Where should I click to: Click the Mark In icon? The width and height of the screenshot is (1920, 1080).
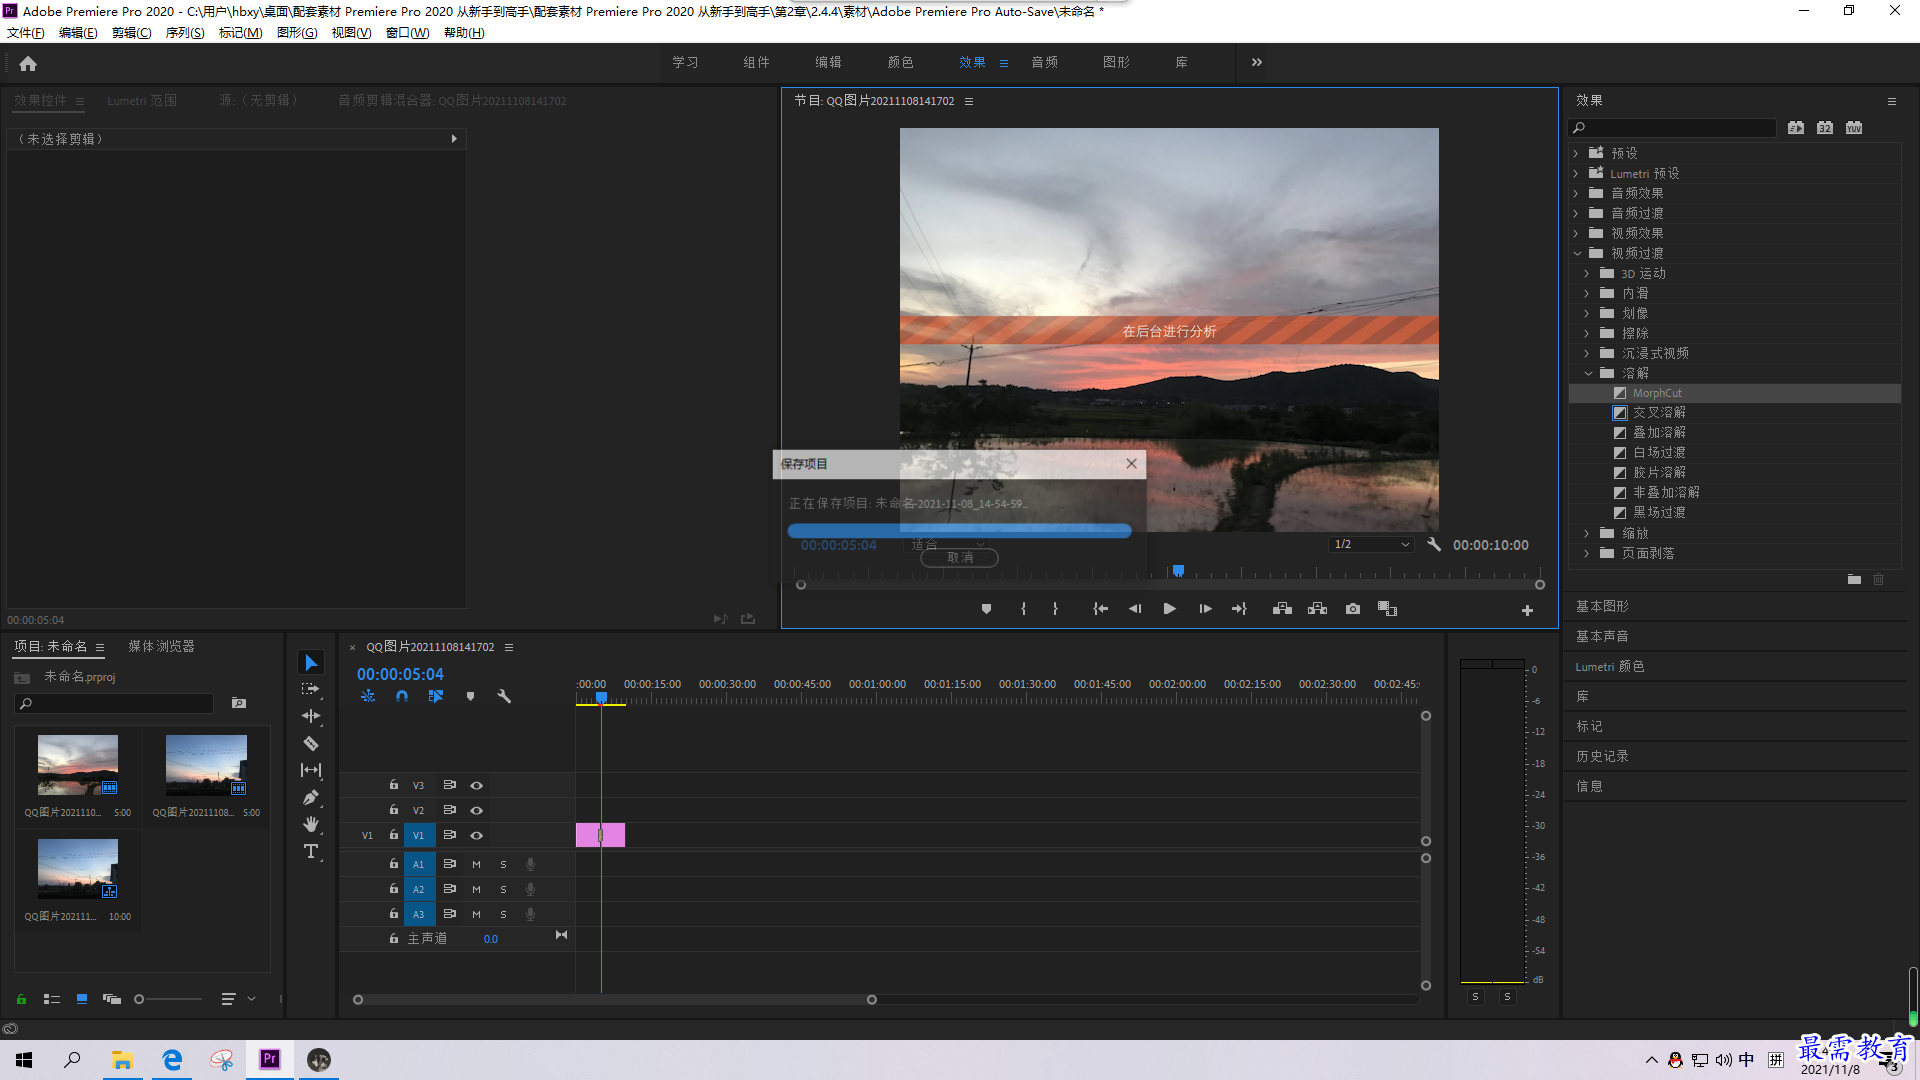(1023, 609)
